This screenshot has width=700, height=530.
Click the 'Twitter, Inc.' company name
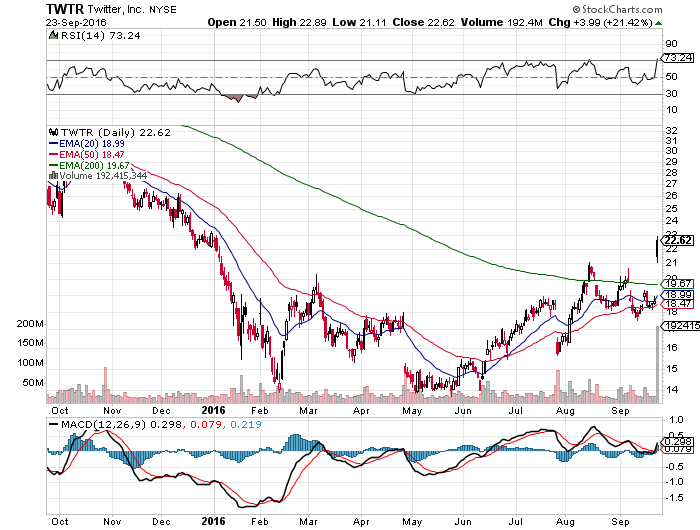pyautogui.click(x=116, y=9)
